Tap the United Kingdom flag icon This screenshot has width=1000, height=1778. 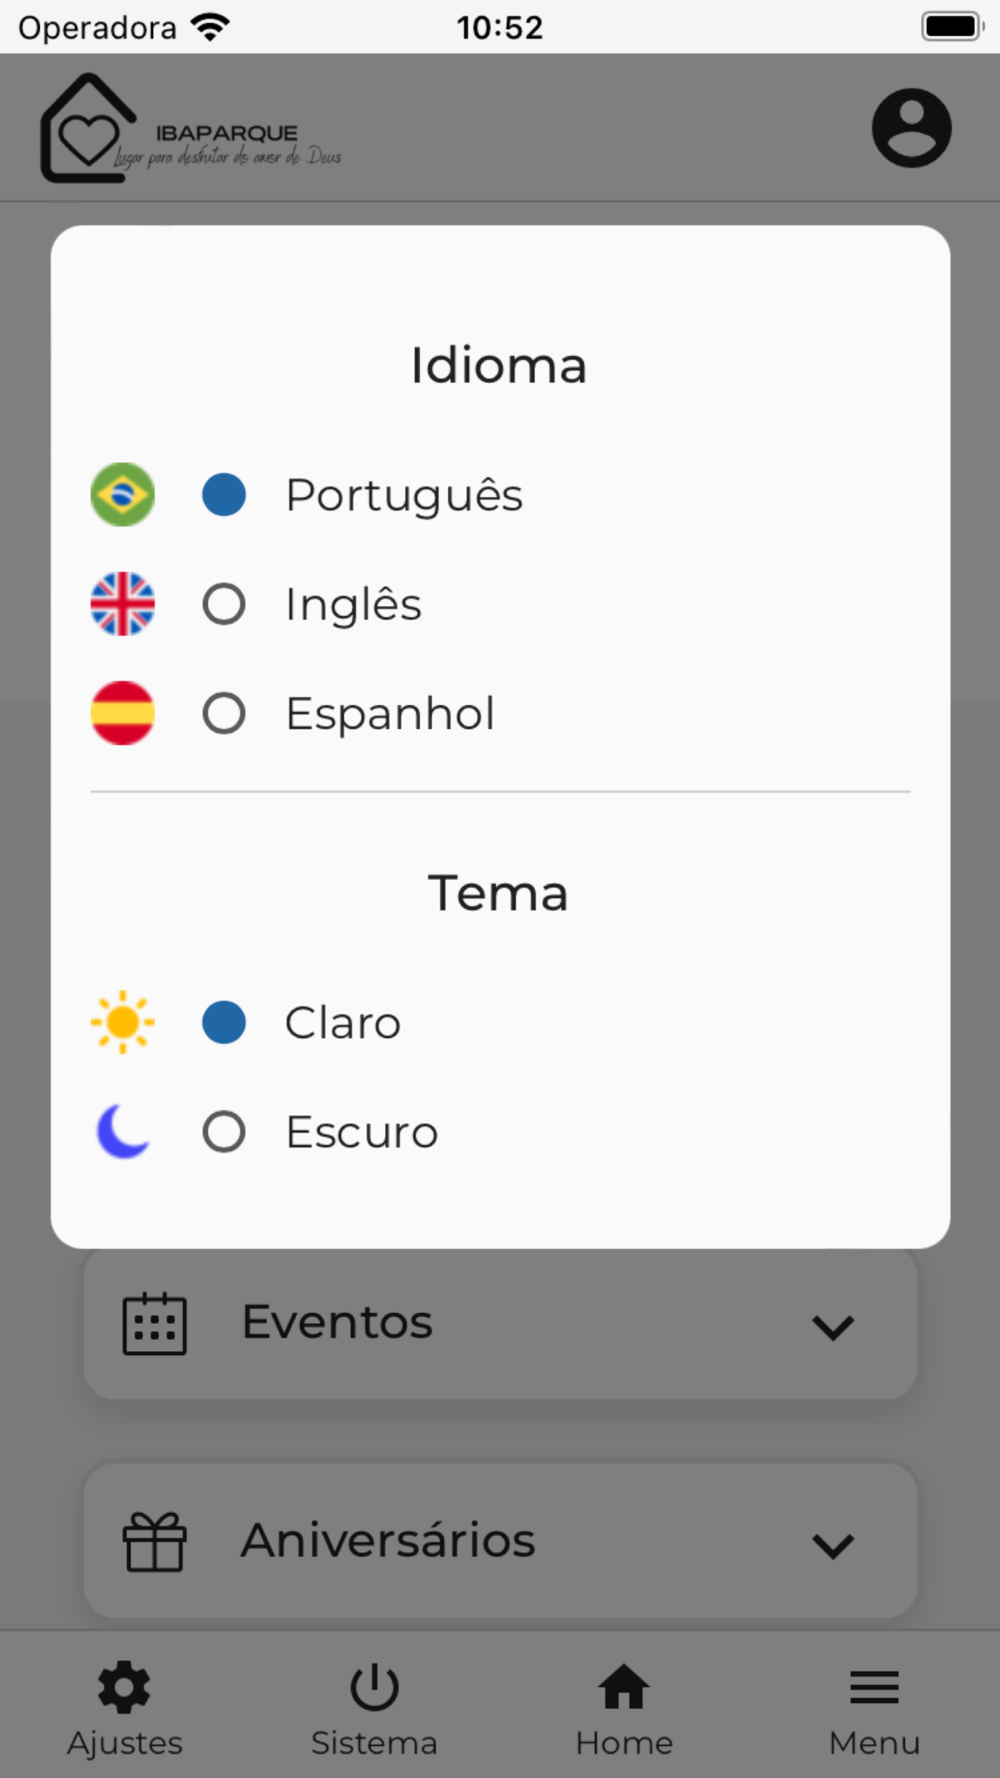pos(123,604)
